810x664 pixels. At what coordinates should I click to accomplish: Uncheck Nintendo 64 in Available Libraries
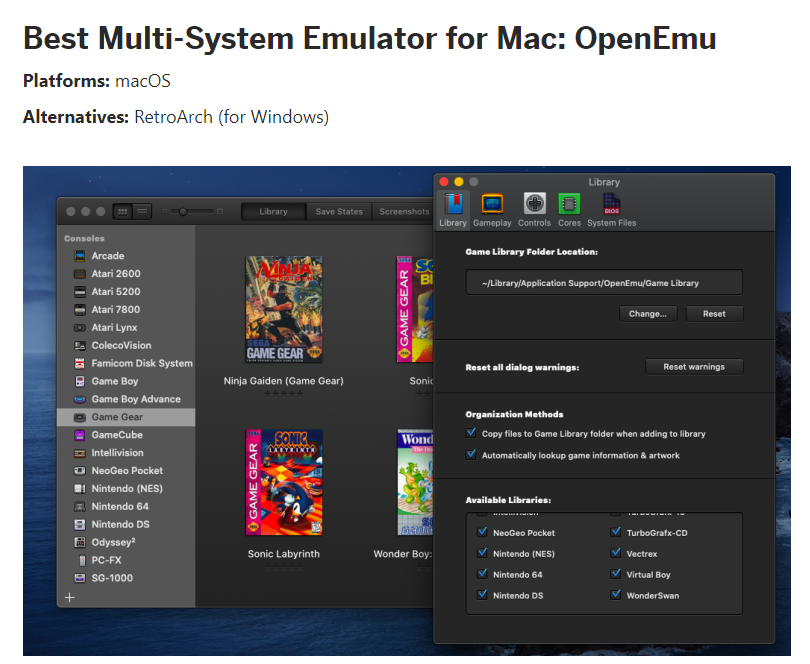click(482, 574)
